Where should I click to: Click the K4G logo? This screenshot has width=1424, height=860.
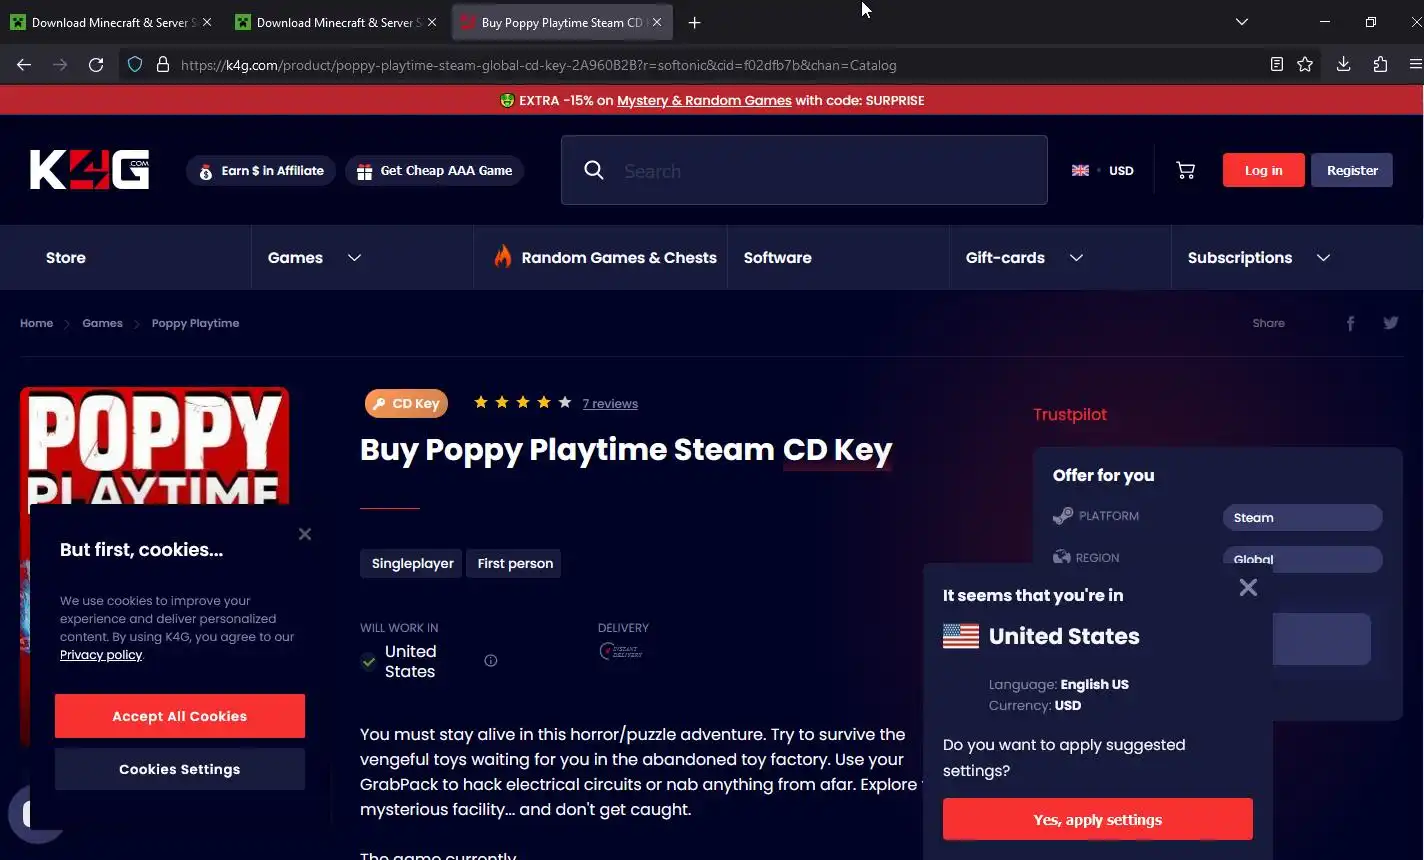tap(90, 170)
